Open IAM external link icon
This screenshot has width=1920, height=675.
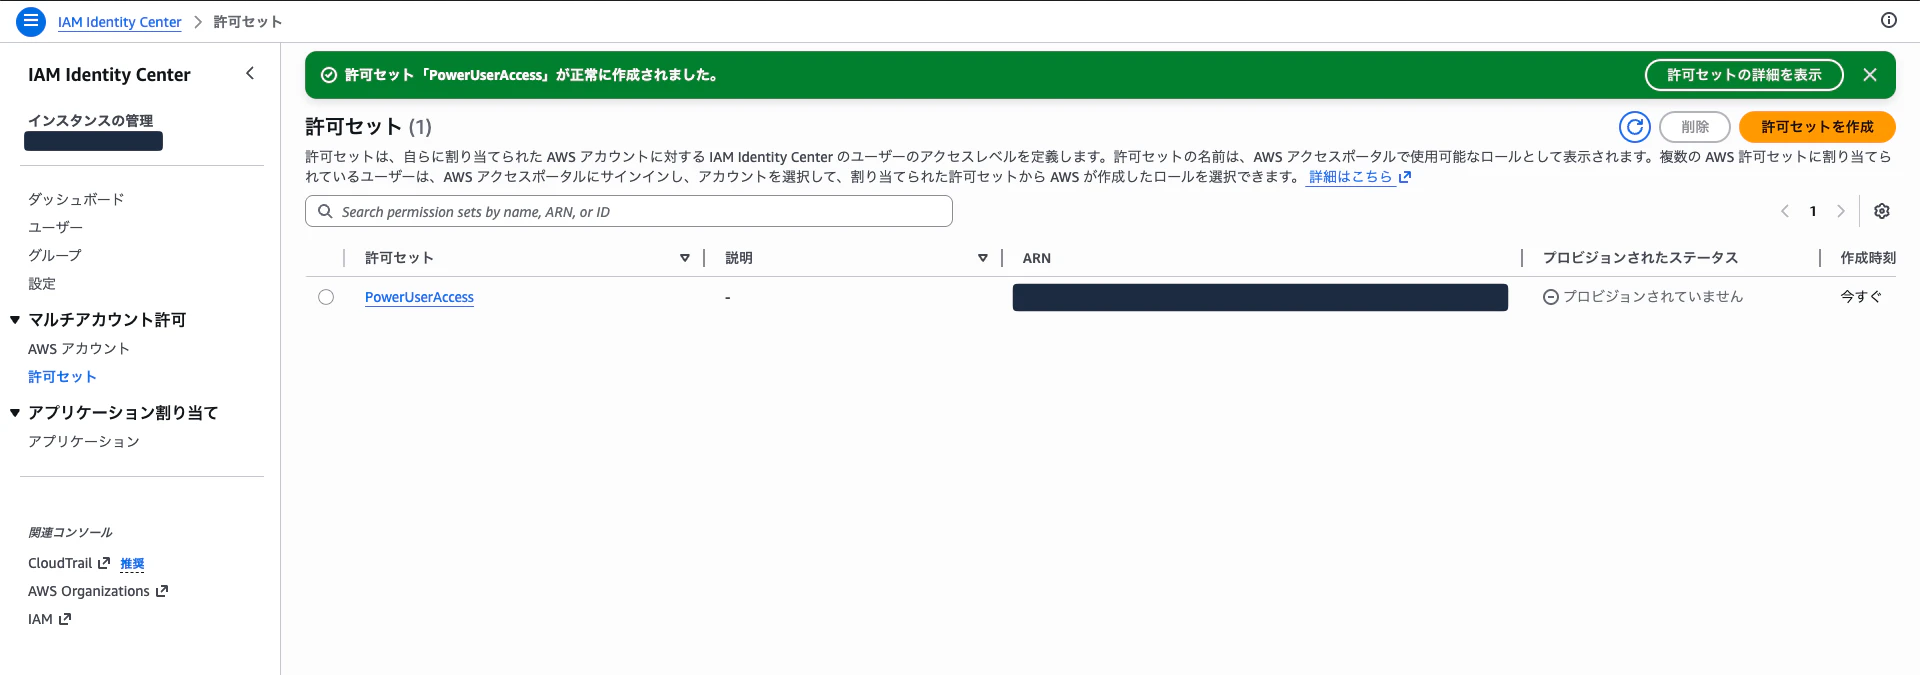65,619
